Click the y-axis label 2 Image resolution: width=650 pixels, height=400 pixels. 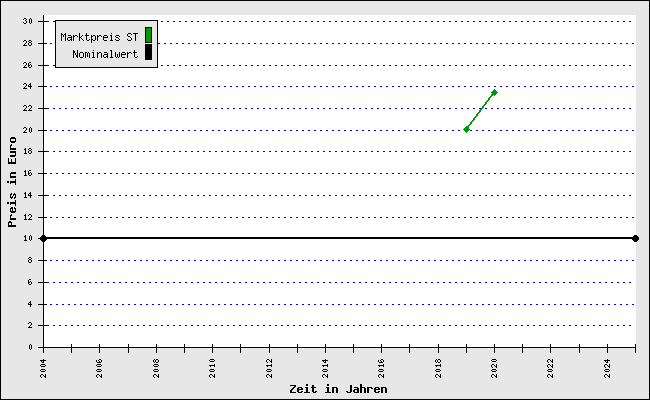click(x=30, y=325)
